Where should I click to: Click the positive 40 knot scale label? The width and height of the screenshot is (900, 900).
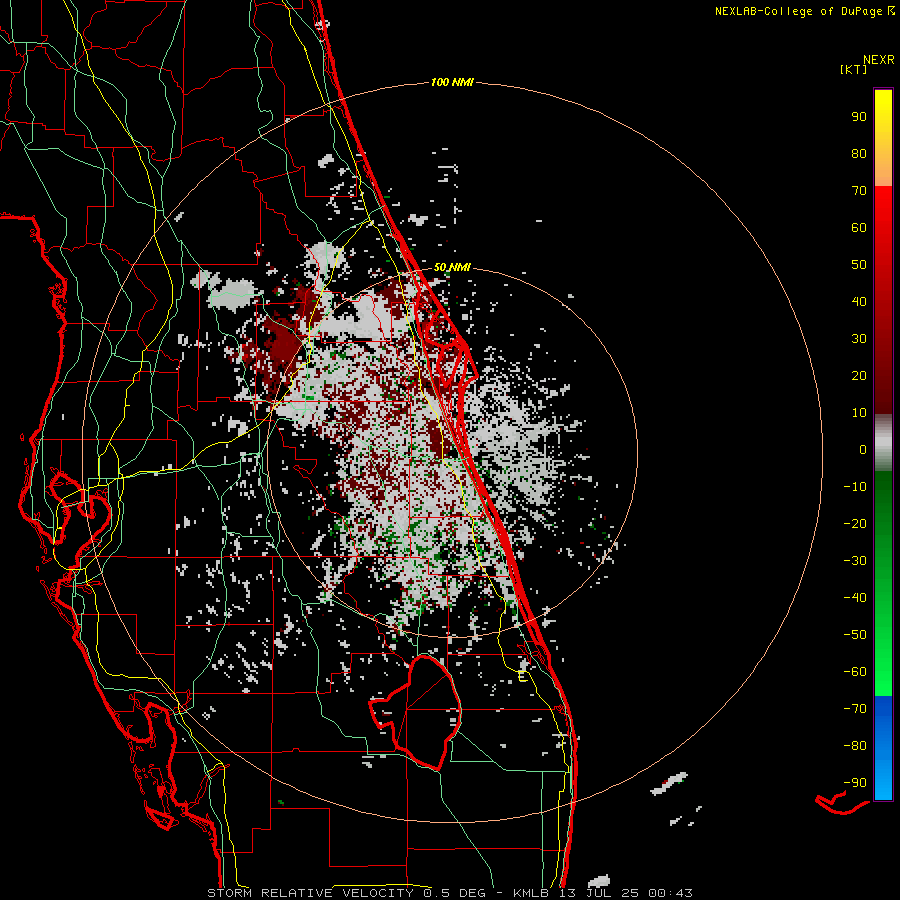point(859,301)
